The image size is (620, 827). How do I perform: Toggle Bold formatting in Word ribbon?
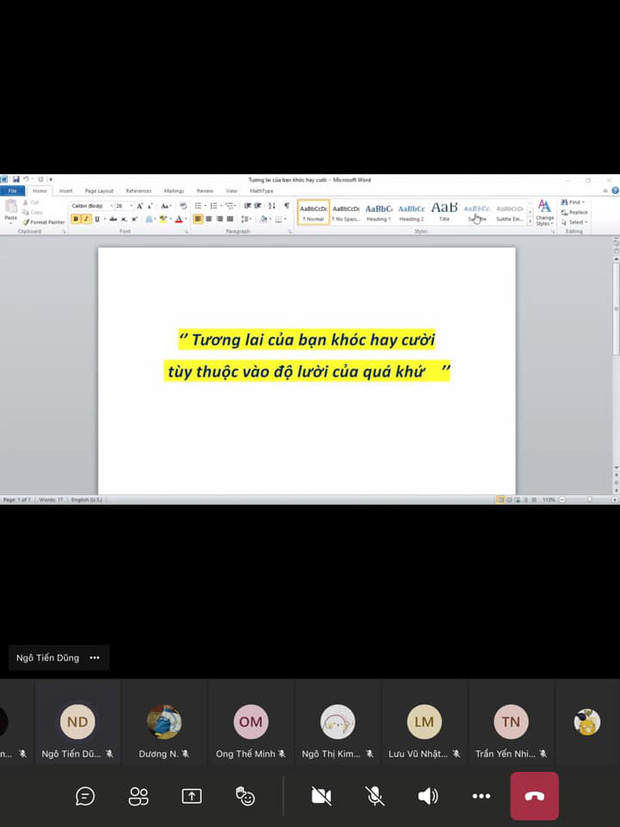pos(76,219)
